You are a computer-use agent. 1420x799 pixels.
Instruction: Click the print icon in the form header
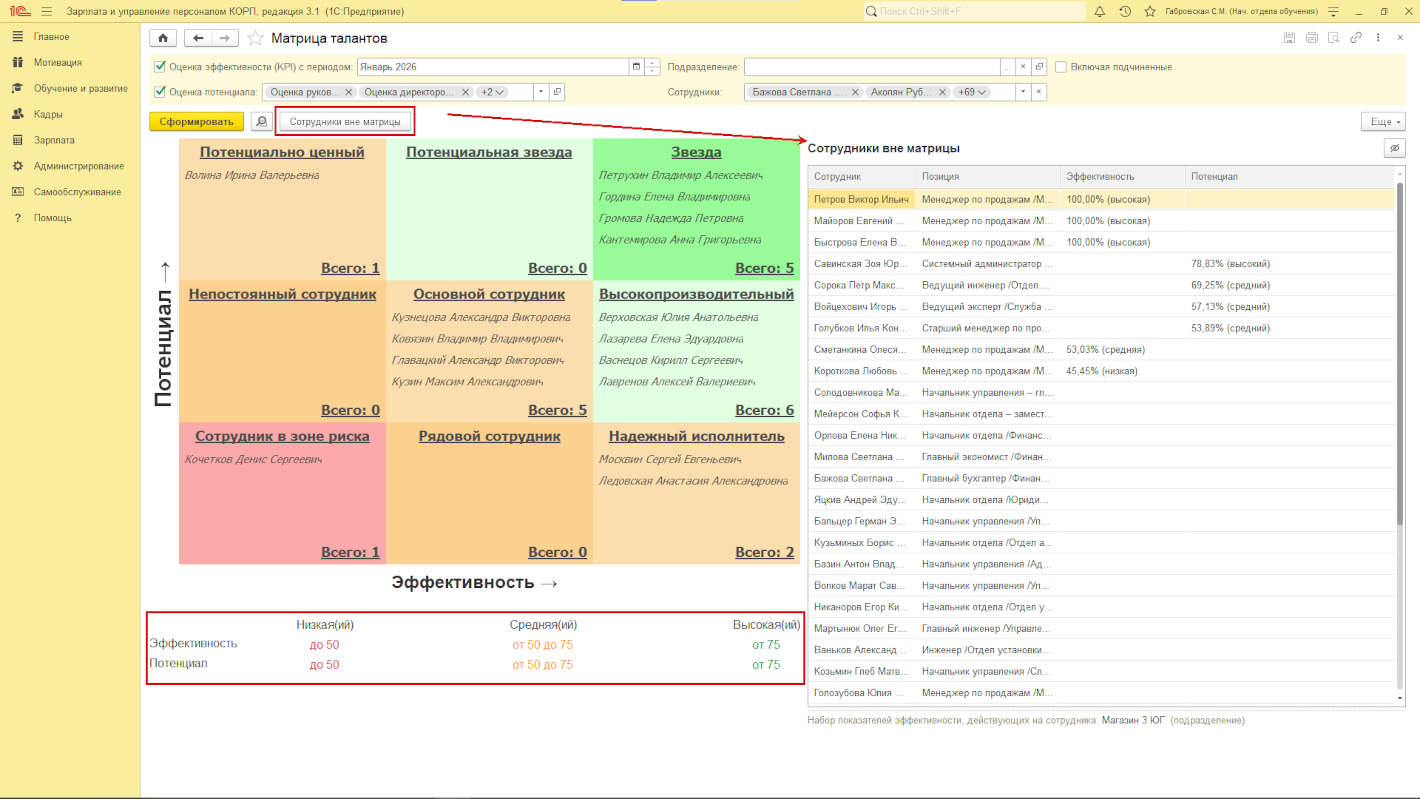[x=1311, y=38]
